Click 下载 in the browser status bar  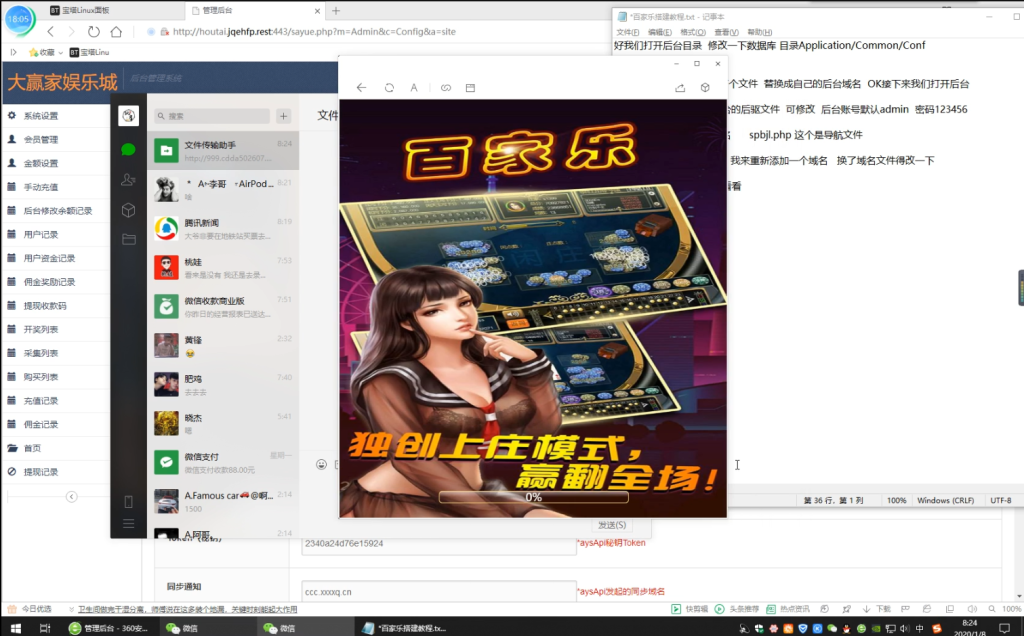click(876, 609)
